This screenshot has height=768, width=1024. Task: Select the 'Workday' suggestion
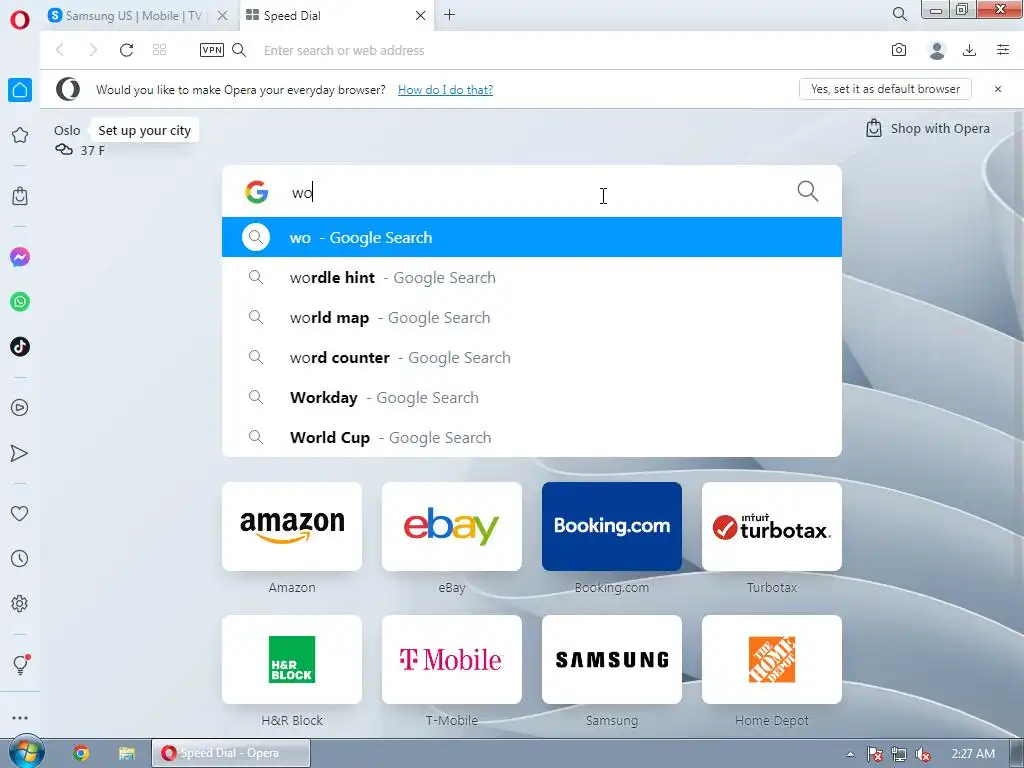click(532, 397)
